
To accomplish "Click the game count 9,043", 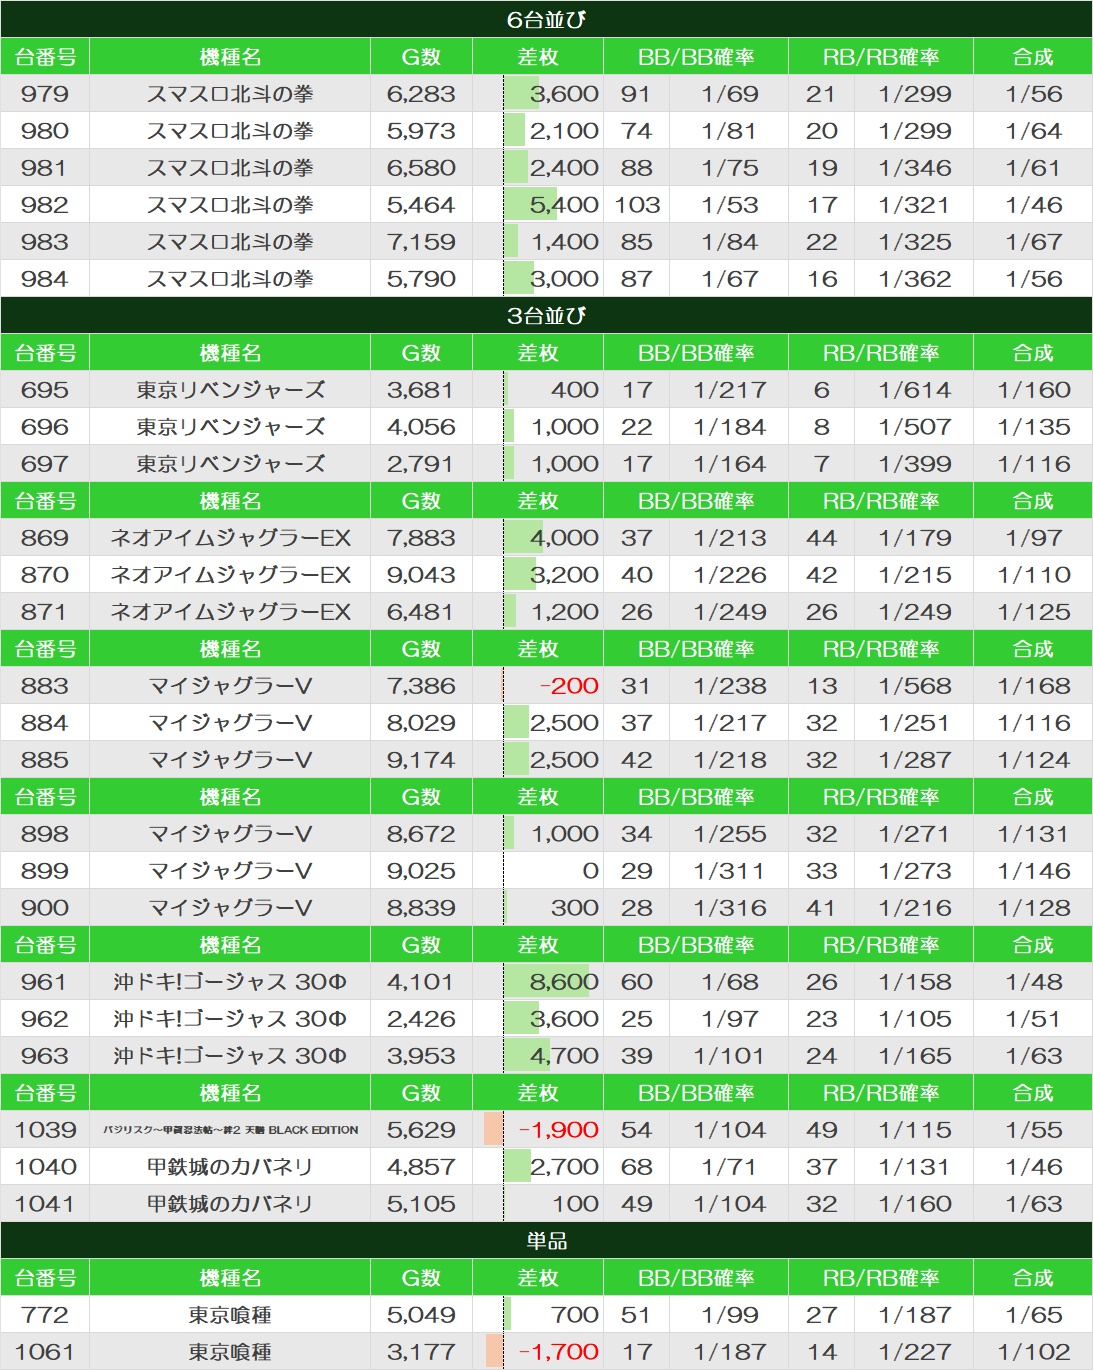I will coord(421,575).
